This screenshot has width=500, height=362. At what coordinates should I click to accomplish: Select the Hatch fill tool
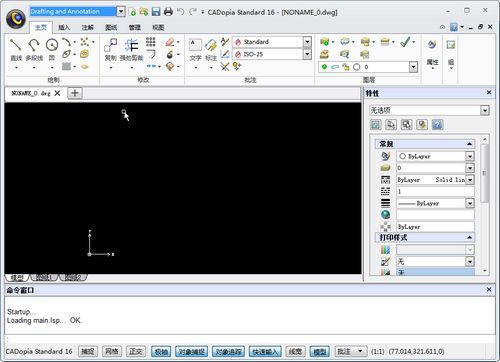66,66
